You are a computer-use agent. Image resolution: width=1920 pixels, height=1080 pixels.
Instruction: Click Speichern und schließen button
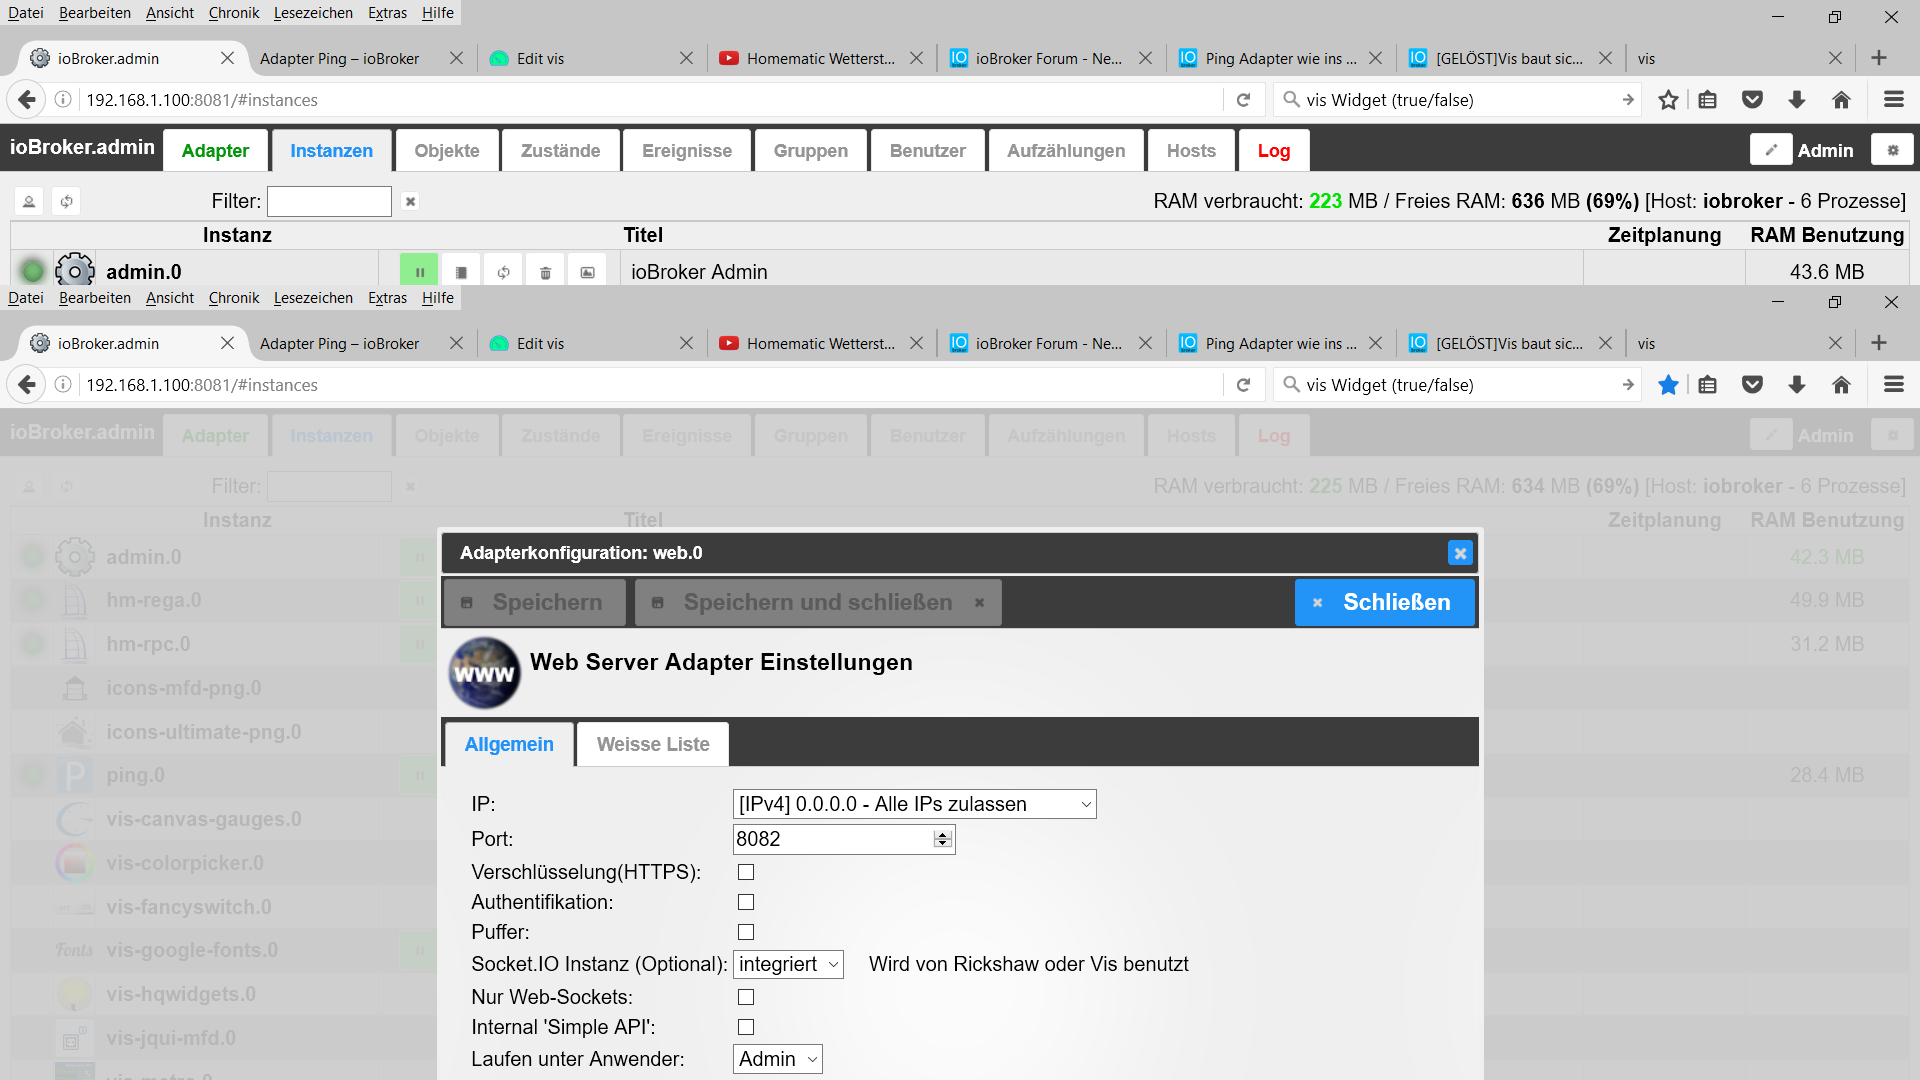click(817, 602)
